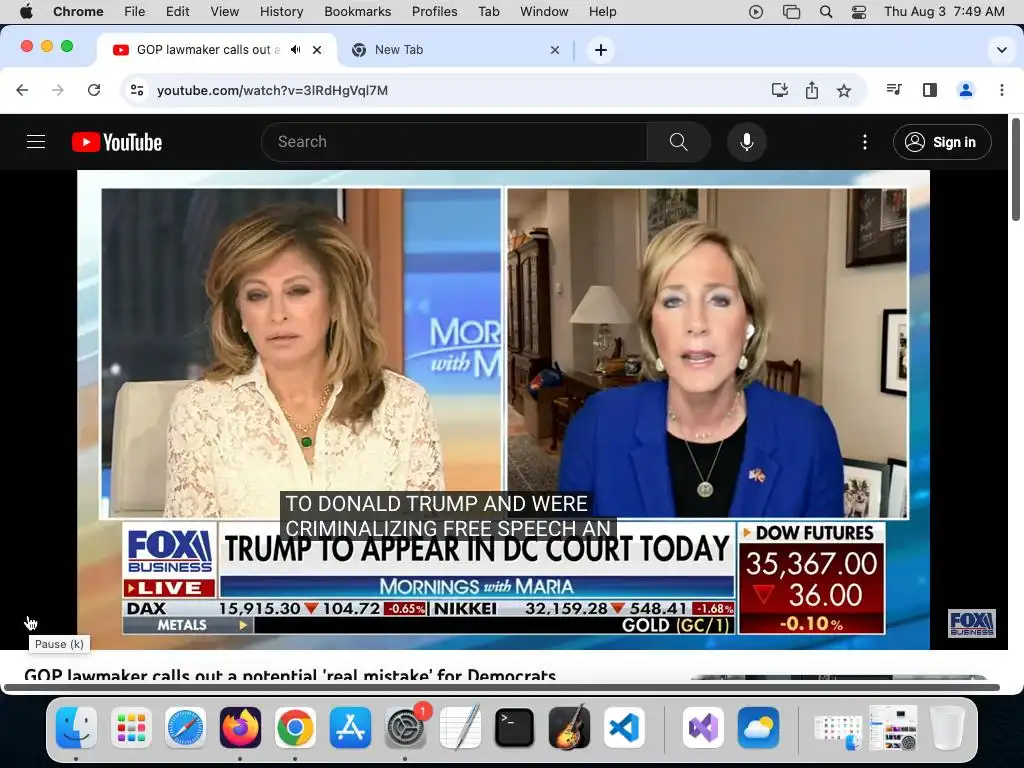The height and width of the screenshot is (768, 1024).
Task: Click the YouTube search magnifier button
Action: click(679, 142)
